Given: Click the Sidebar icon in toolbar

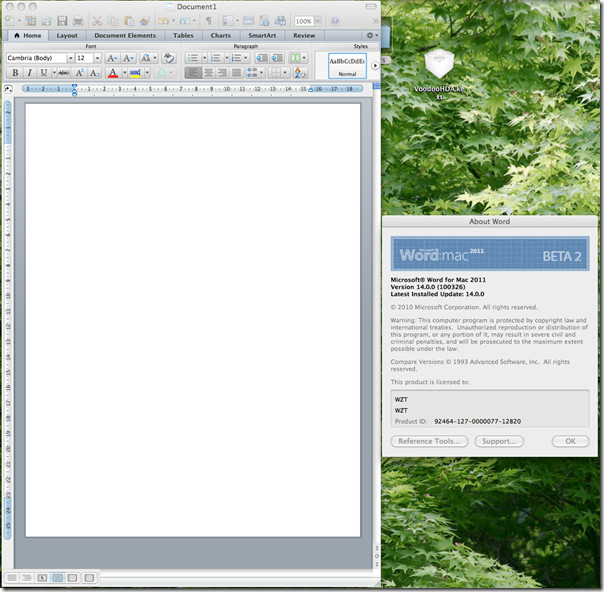Looking at the screenshot, I should click(x=228, y=20).
